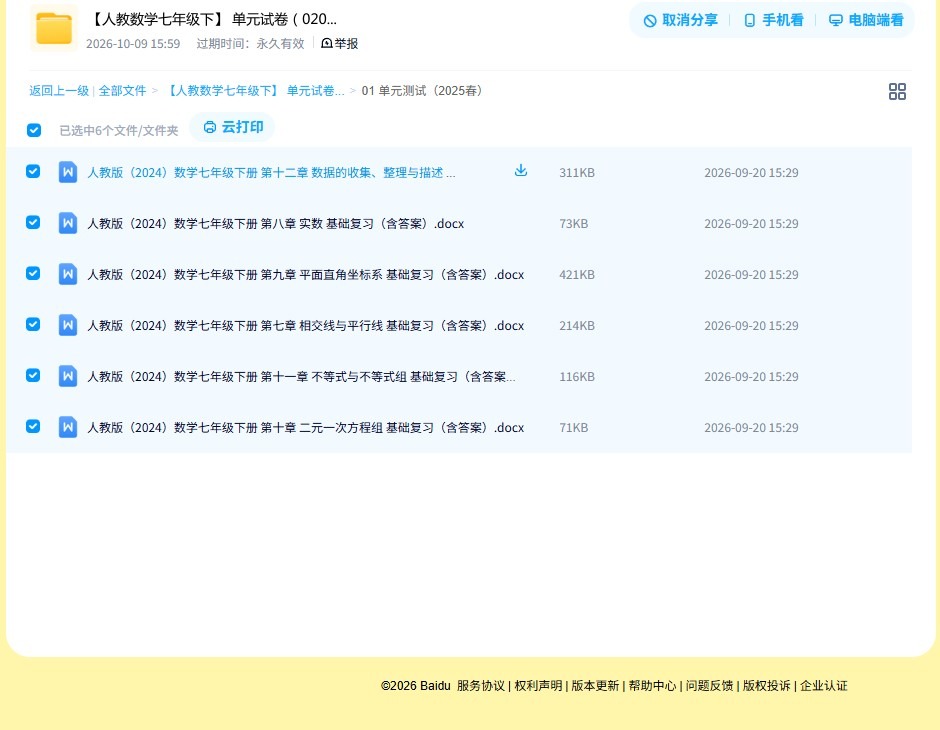
Task: Uncheck the 第十章 二元一次方程组 file checkbox
Action: 33,426
